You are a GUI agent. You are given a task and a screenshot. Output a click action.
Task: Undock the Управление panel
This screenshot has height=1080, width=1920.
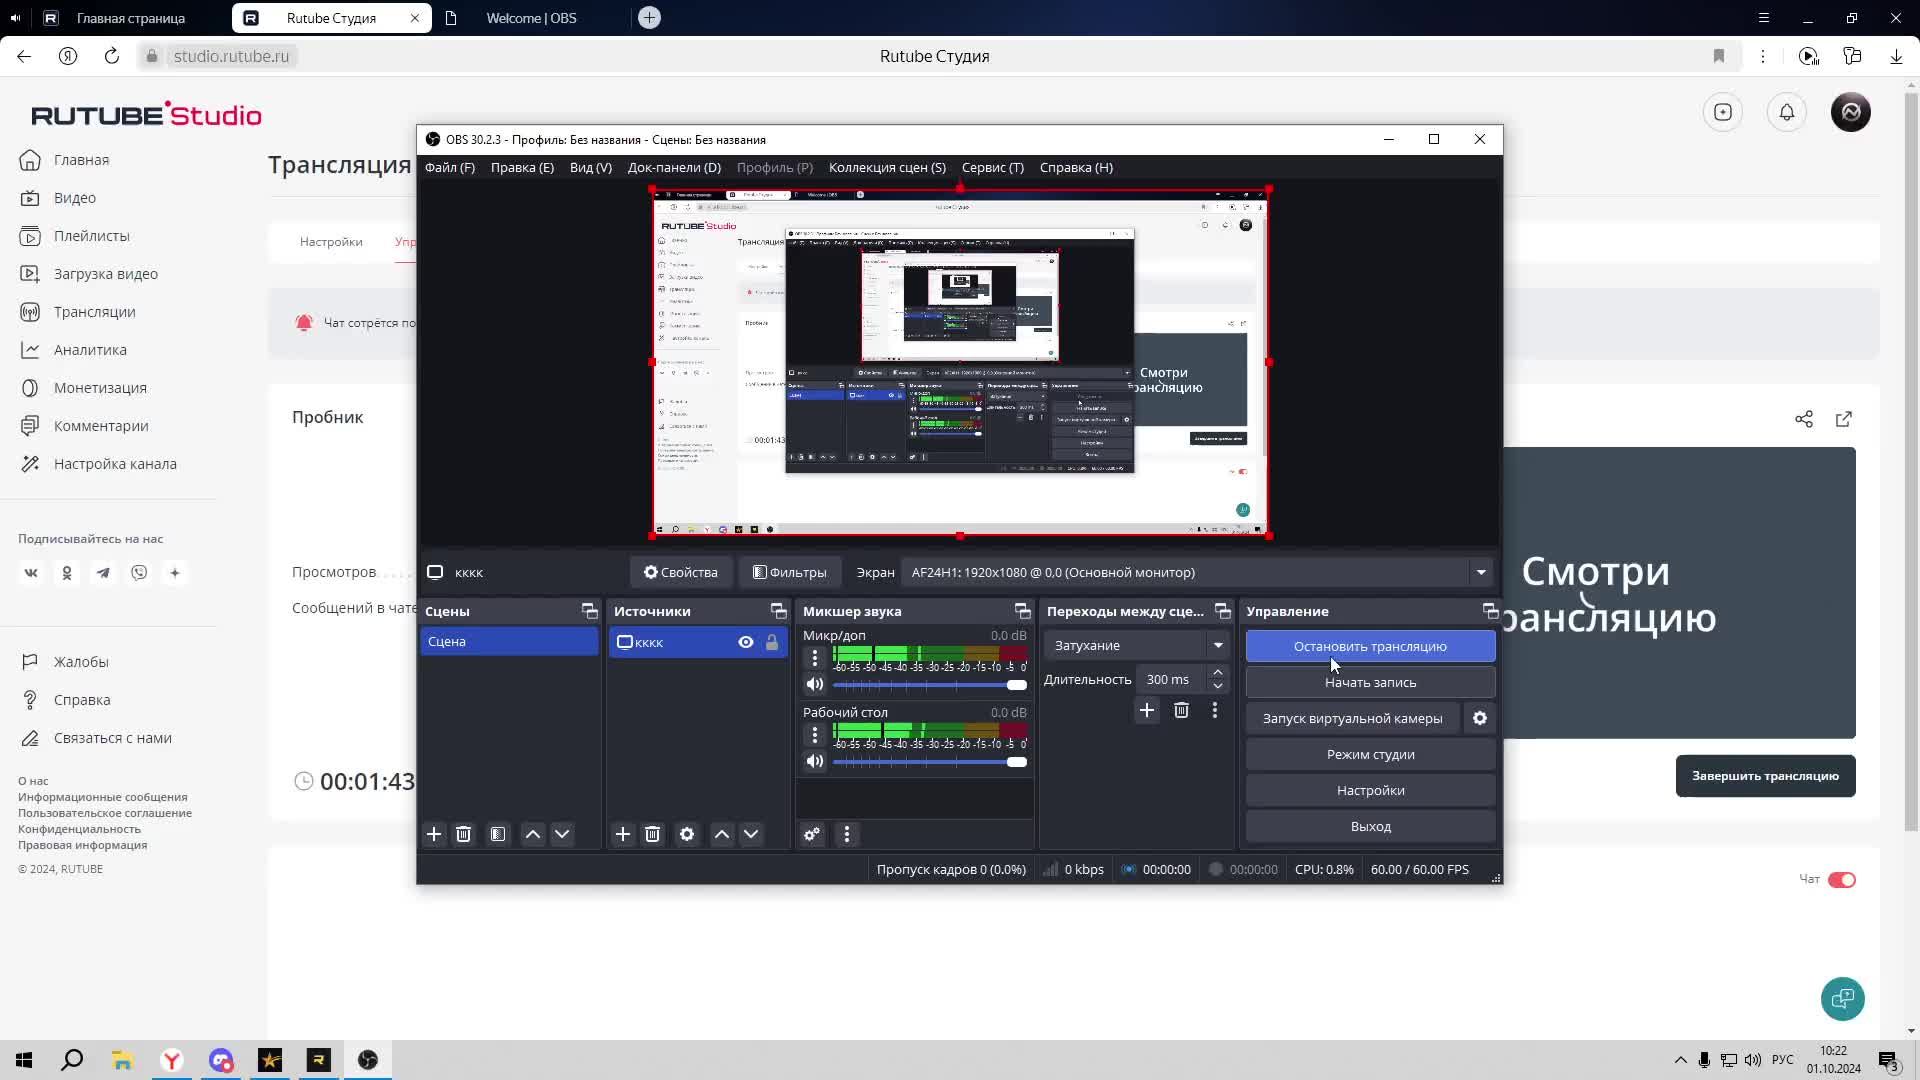pos(1490,611)
